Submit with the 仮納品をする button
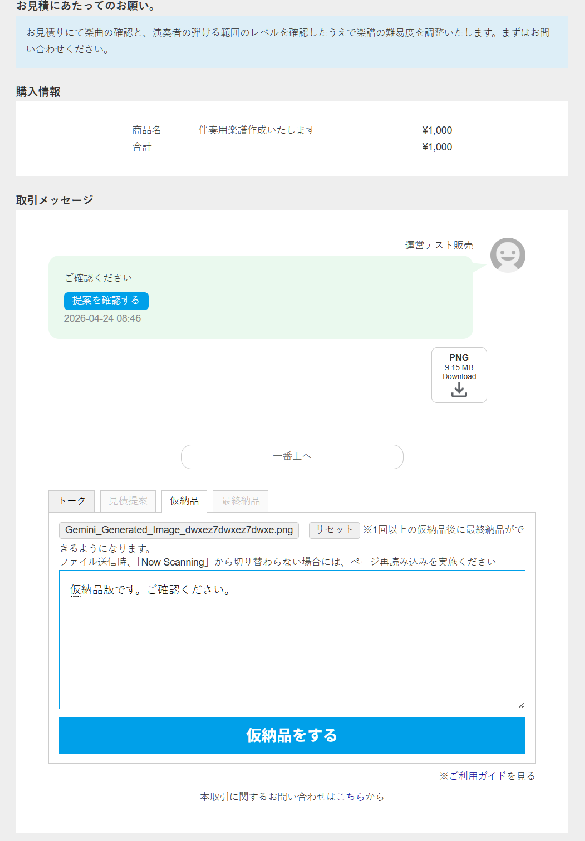Screen dimensions: 585x841 [x=292, y=735]
